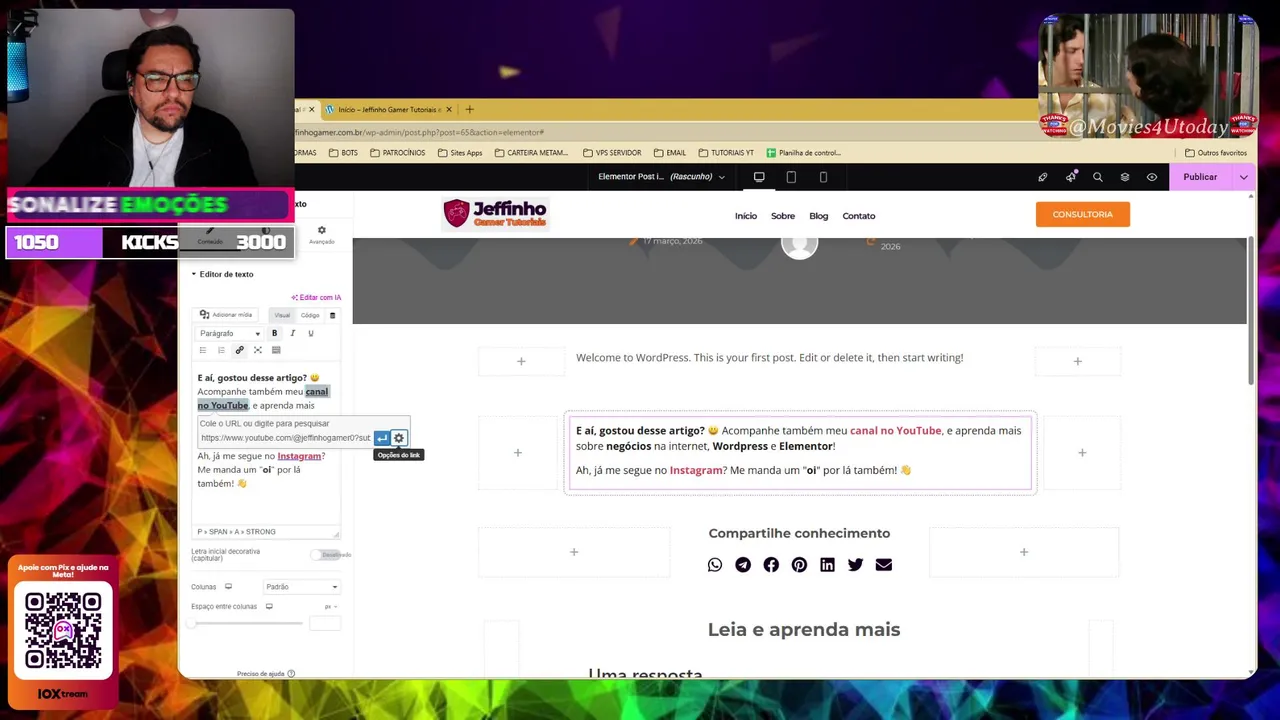This screenshot has height=720, width=1280.
Task: Click the dynamic tags database icon
Action: tap(333, 315)
